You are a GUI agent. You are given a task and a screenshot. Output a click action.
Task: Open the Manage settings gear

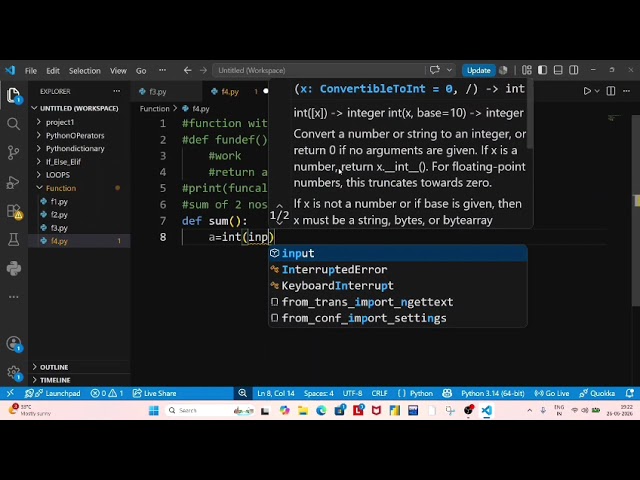(x=14, y=372)
